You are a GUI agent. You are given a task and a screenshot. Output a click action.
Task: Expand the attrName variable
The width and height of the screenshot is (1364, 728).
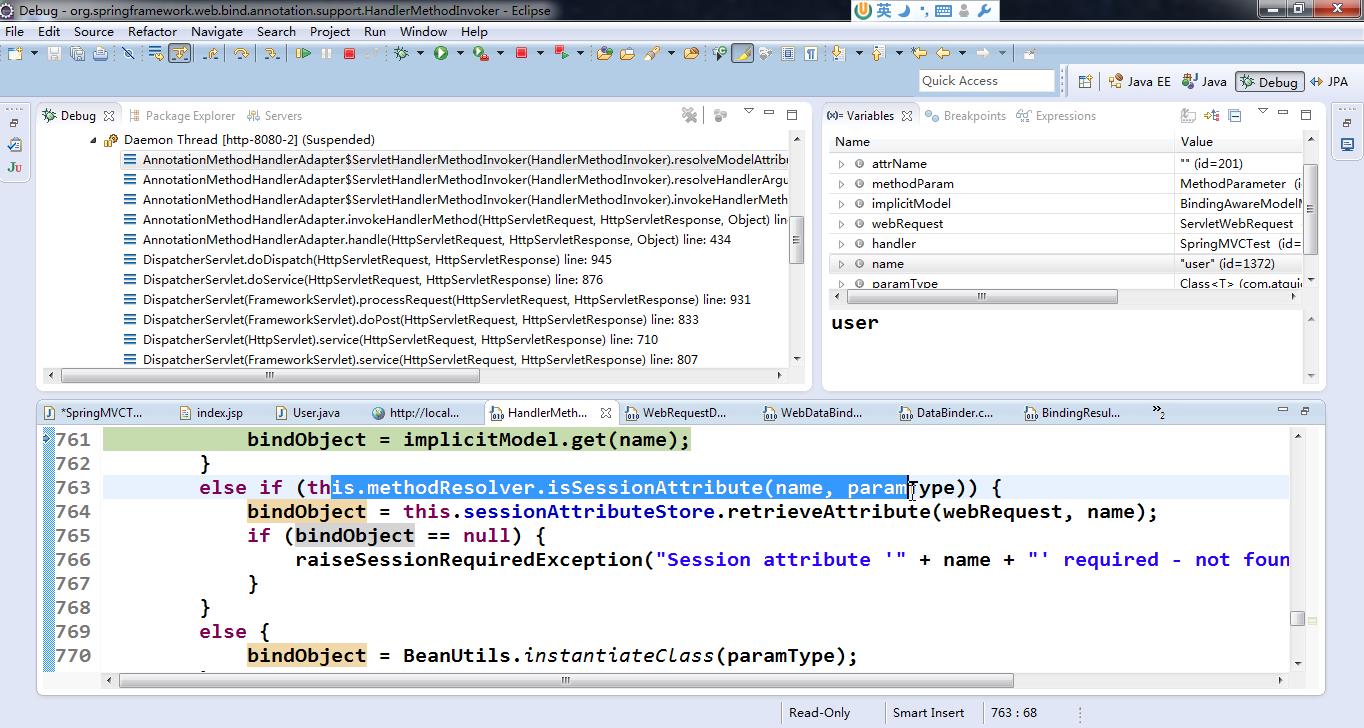[x=841, y=164]
